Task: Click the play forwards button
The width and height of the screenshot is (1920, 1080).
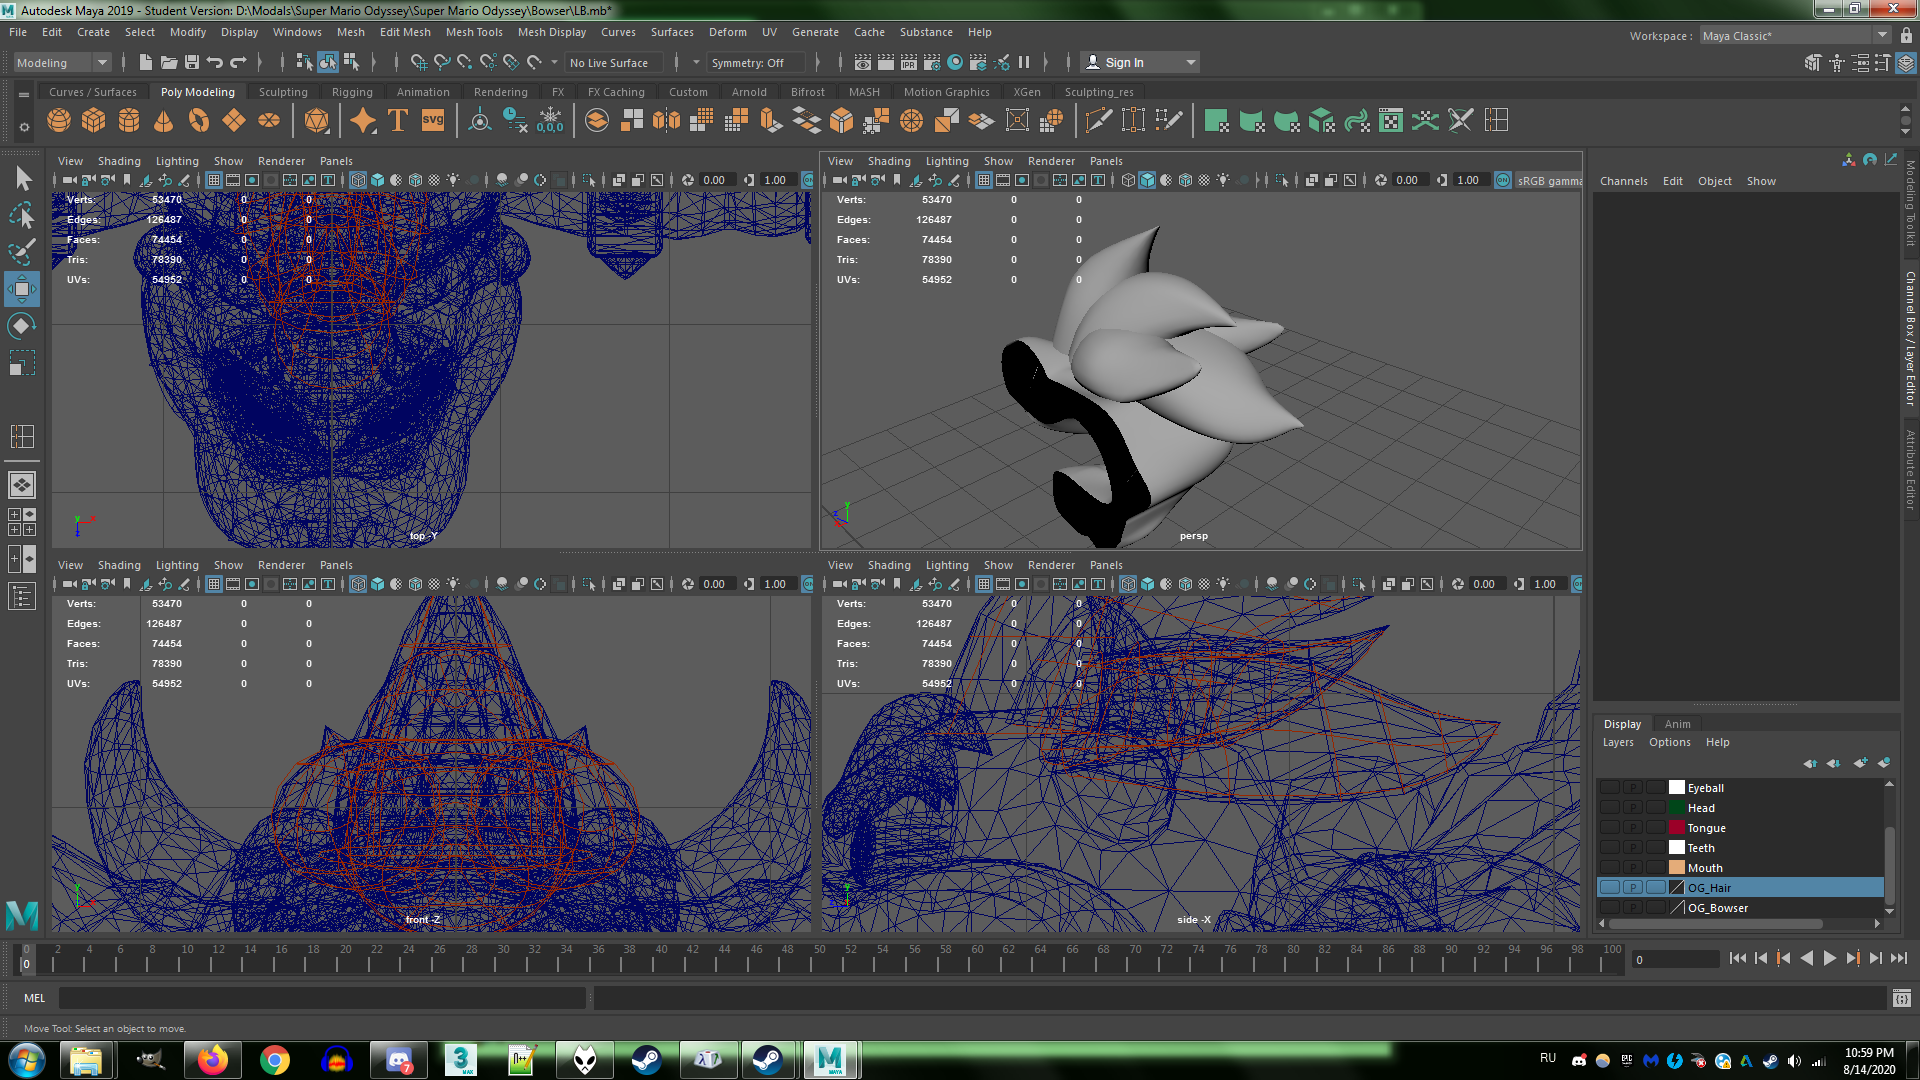Action: 1829,958
